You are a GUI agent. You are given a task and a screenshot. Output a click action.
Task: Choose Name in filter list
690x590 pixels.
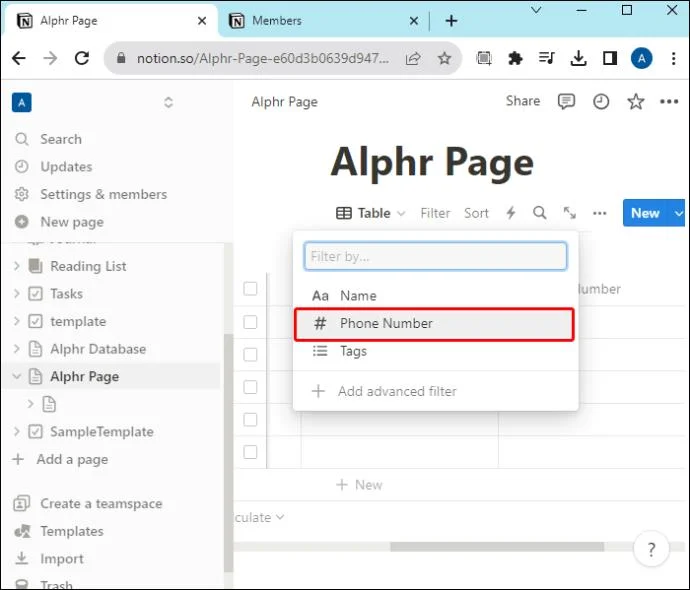click(x=435, y=296)
